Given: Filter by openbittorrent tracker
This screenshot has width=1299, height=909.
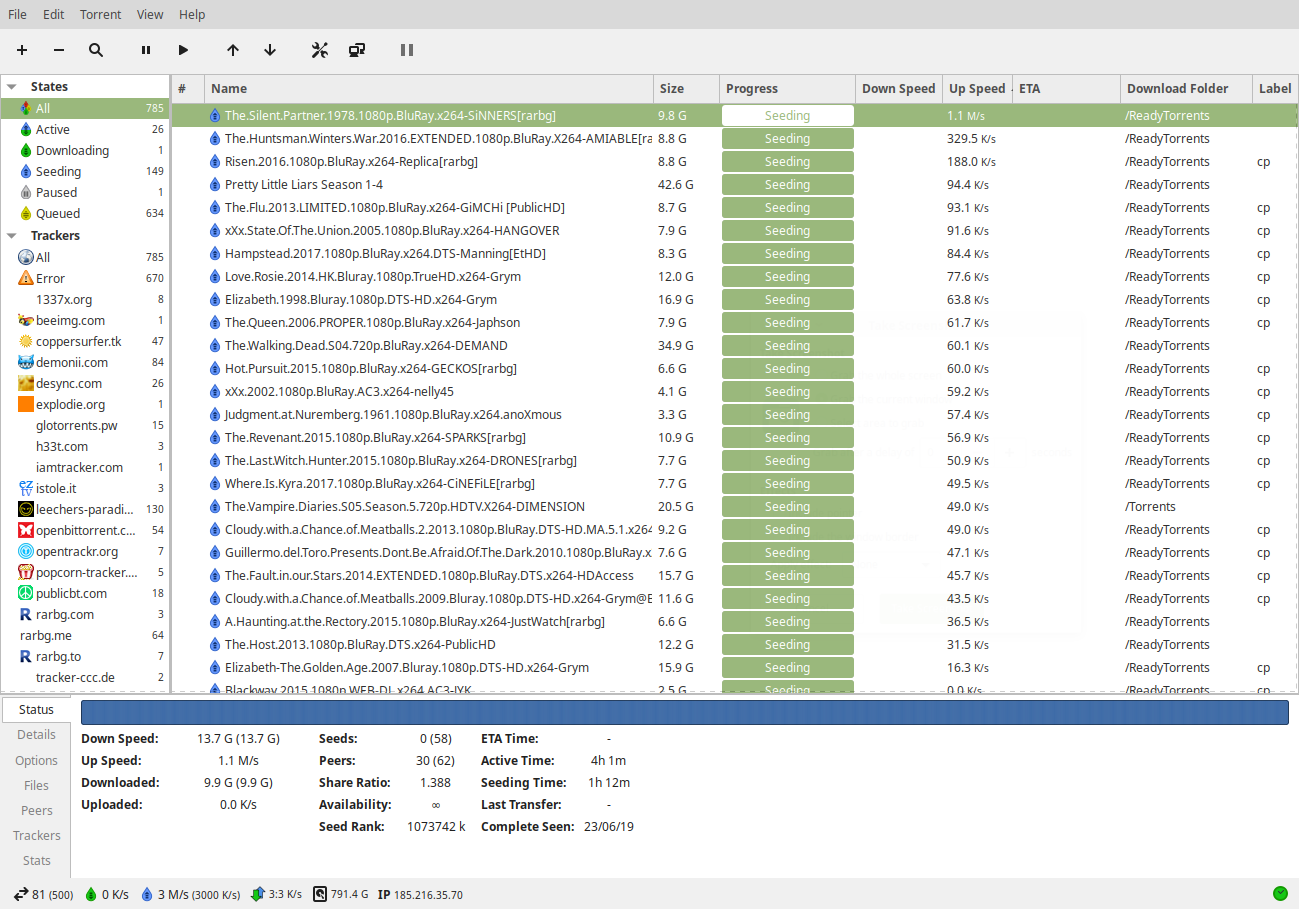Looking at the screenshot, I should pyautogui.click(x=85, y=530).
